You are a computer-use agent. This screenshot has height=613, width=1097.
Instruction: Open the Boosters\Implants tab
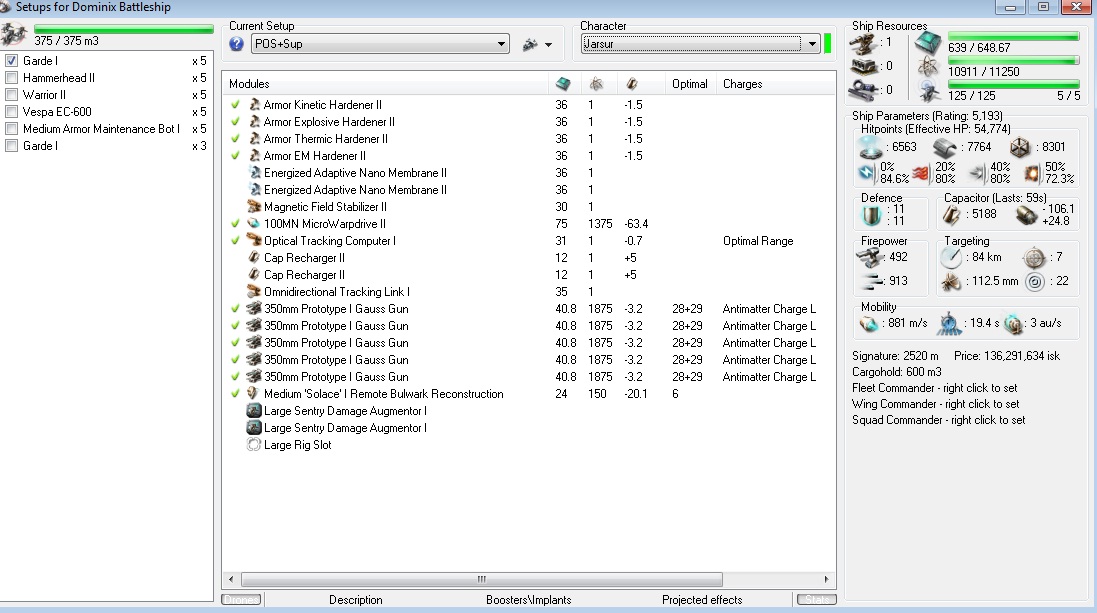528,600
